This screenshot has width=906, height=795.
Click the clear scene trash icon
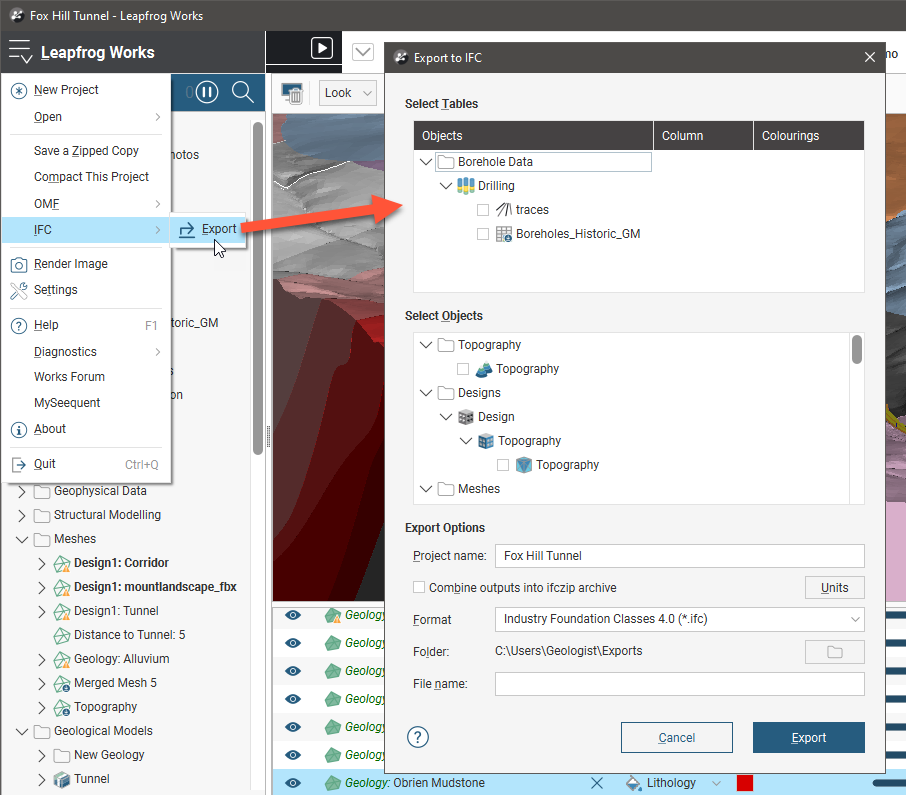click(x=293, y=93)
